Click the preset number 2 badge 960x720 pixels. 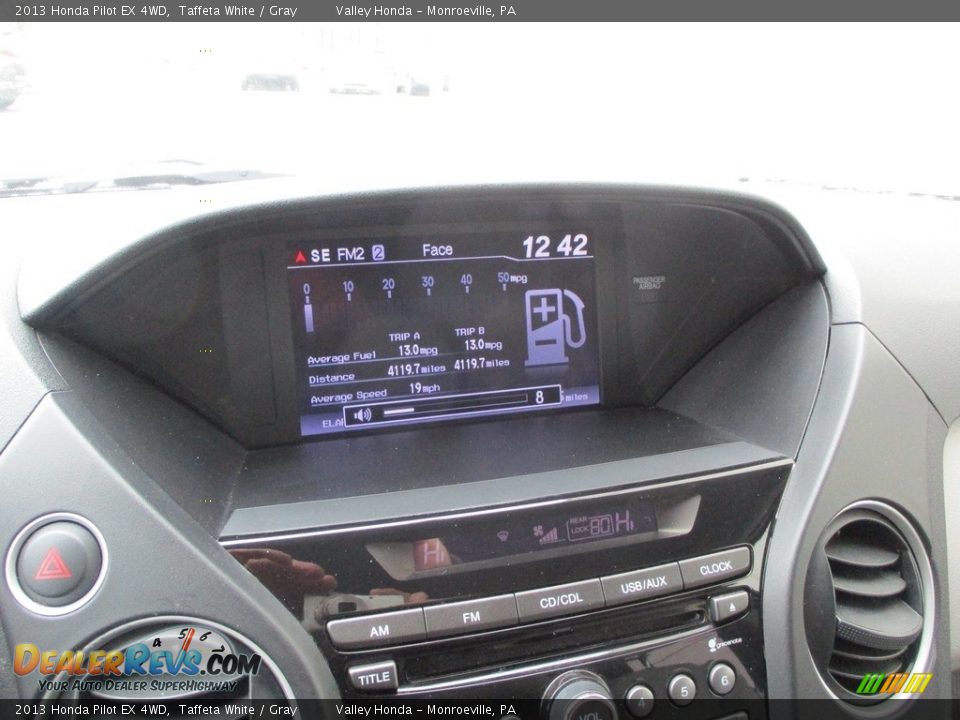(x=378, y=252)
